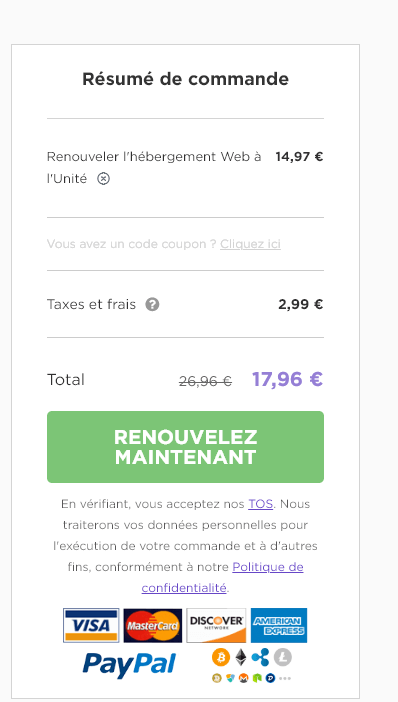Click the Discover Network logo
Viewport: 398px width, 702px height.
(216, 625)
